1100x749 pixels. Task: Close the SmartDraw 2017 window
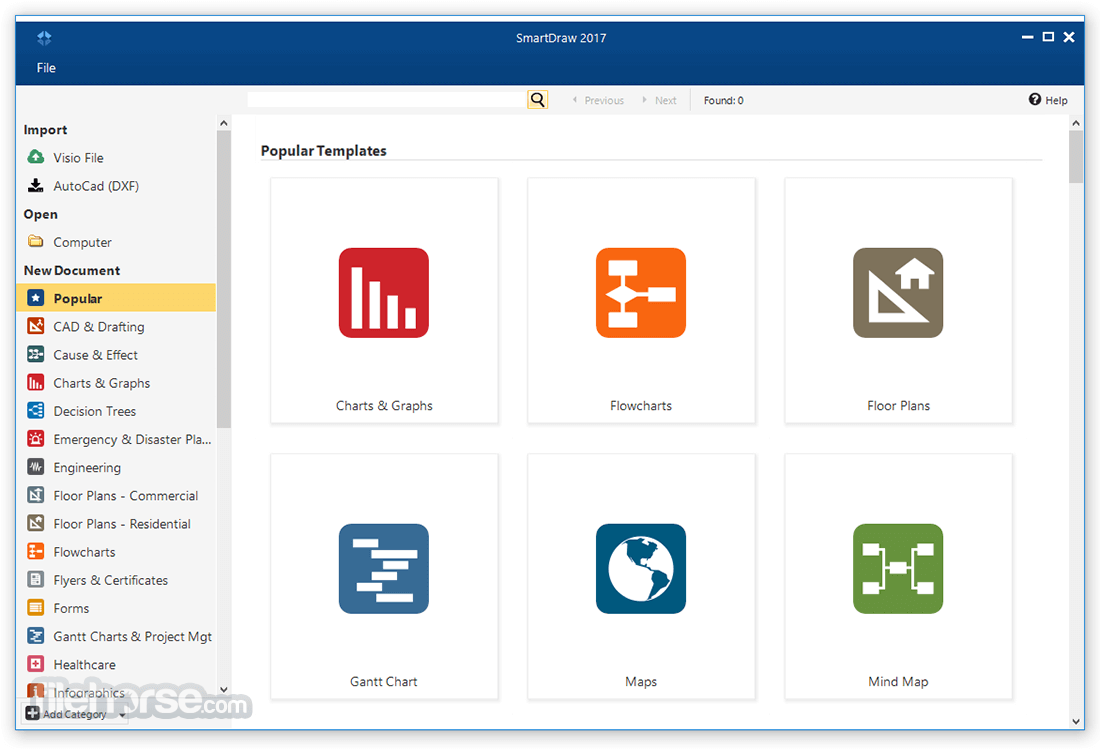tap(1069, 37)
